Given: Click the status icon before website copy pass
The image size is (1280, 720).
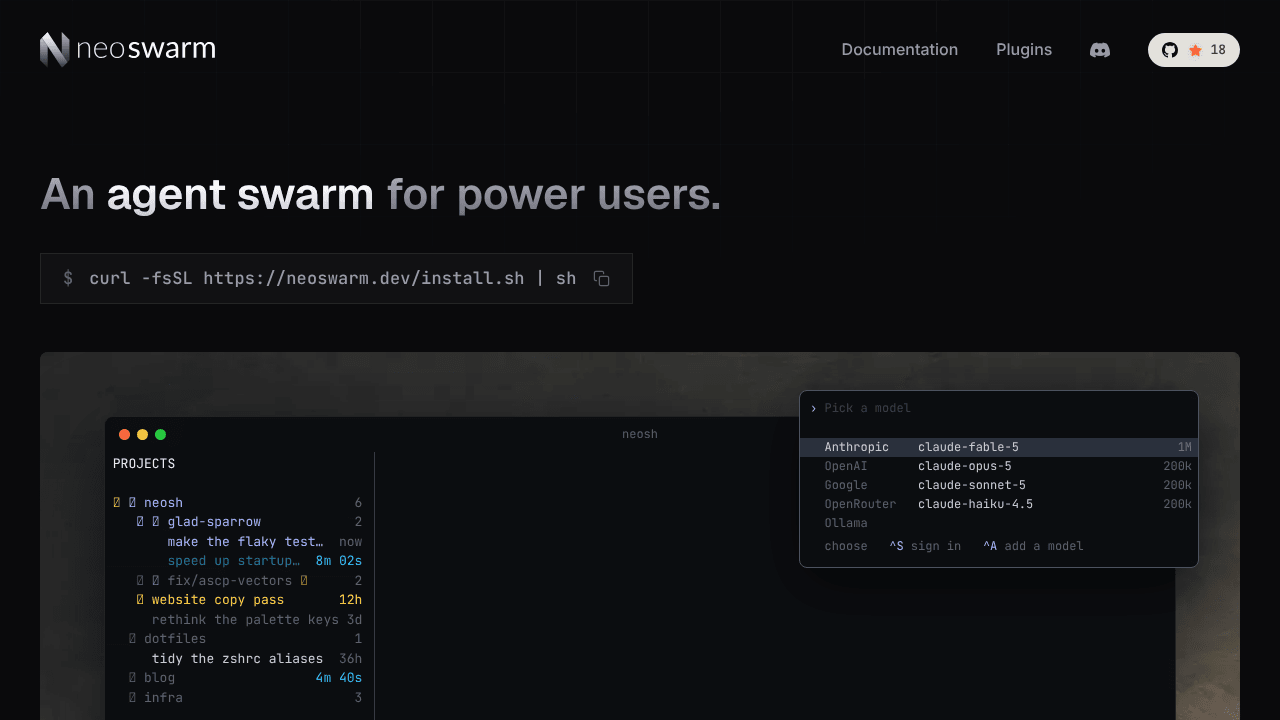Looking at the screenshot, I should tap(140, 600).
